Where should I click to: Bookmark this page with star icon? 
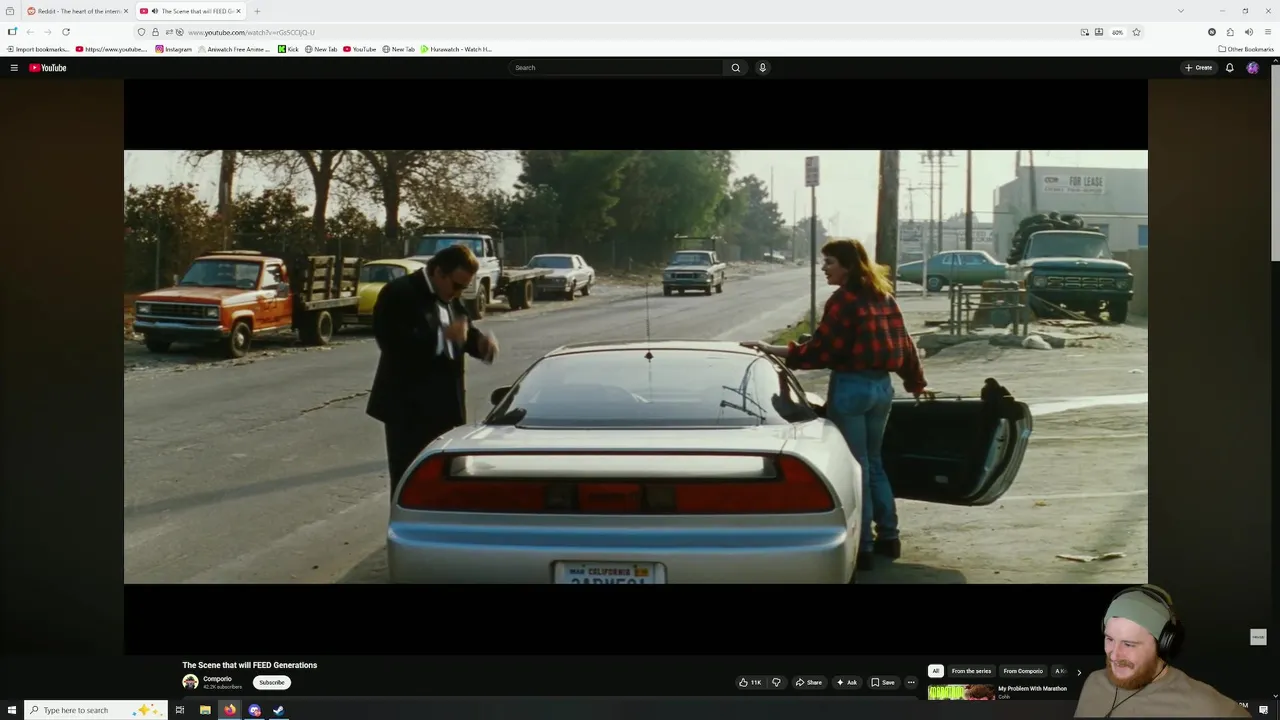1136,32
